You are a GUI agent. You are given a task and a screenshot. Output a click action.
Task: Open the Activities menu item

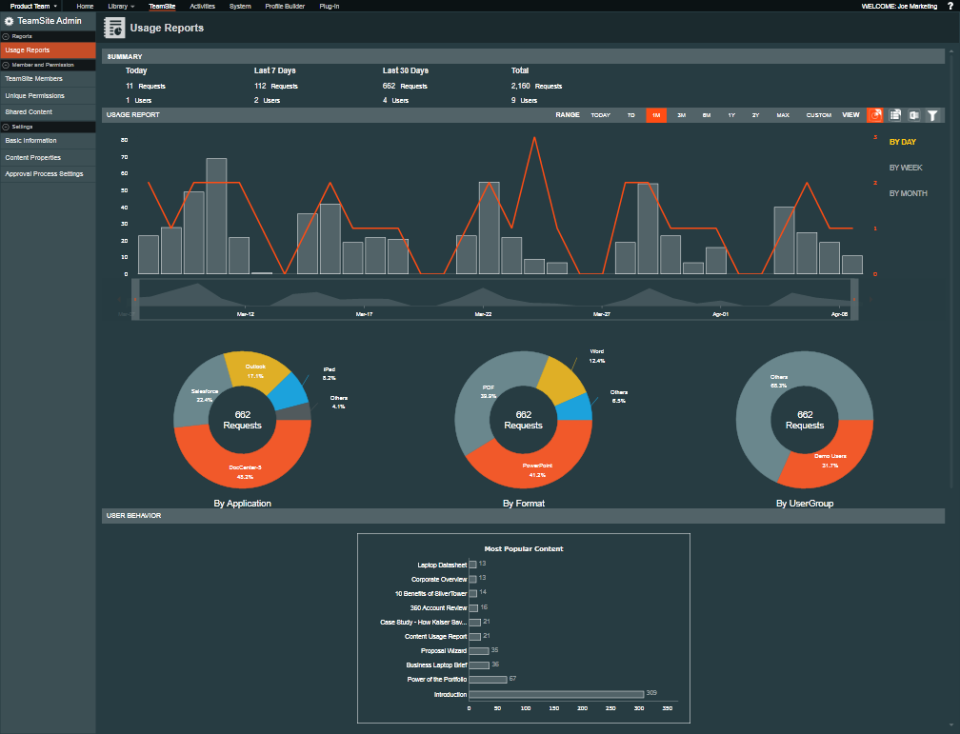pyautogui.click(x=202, y=6)
